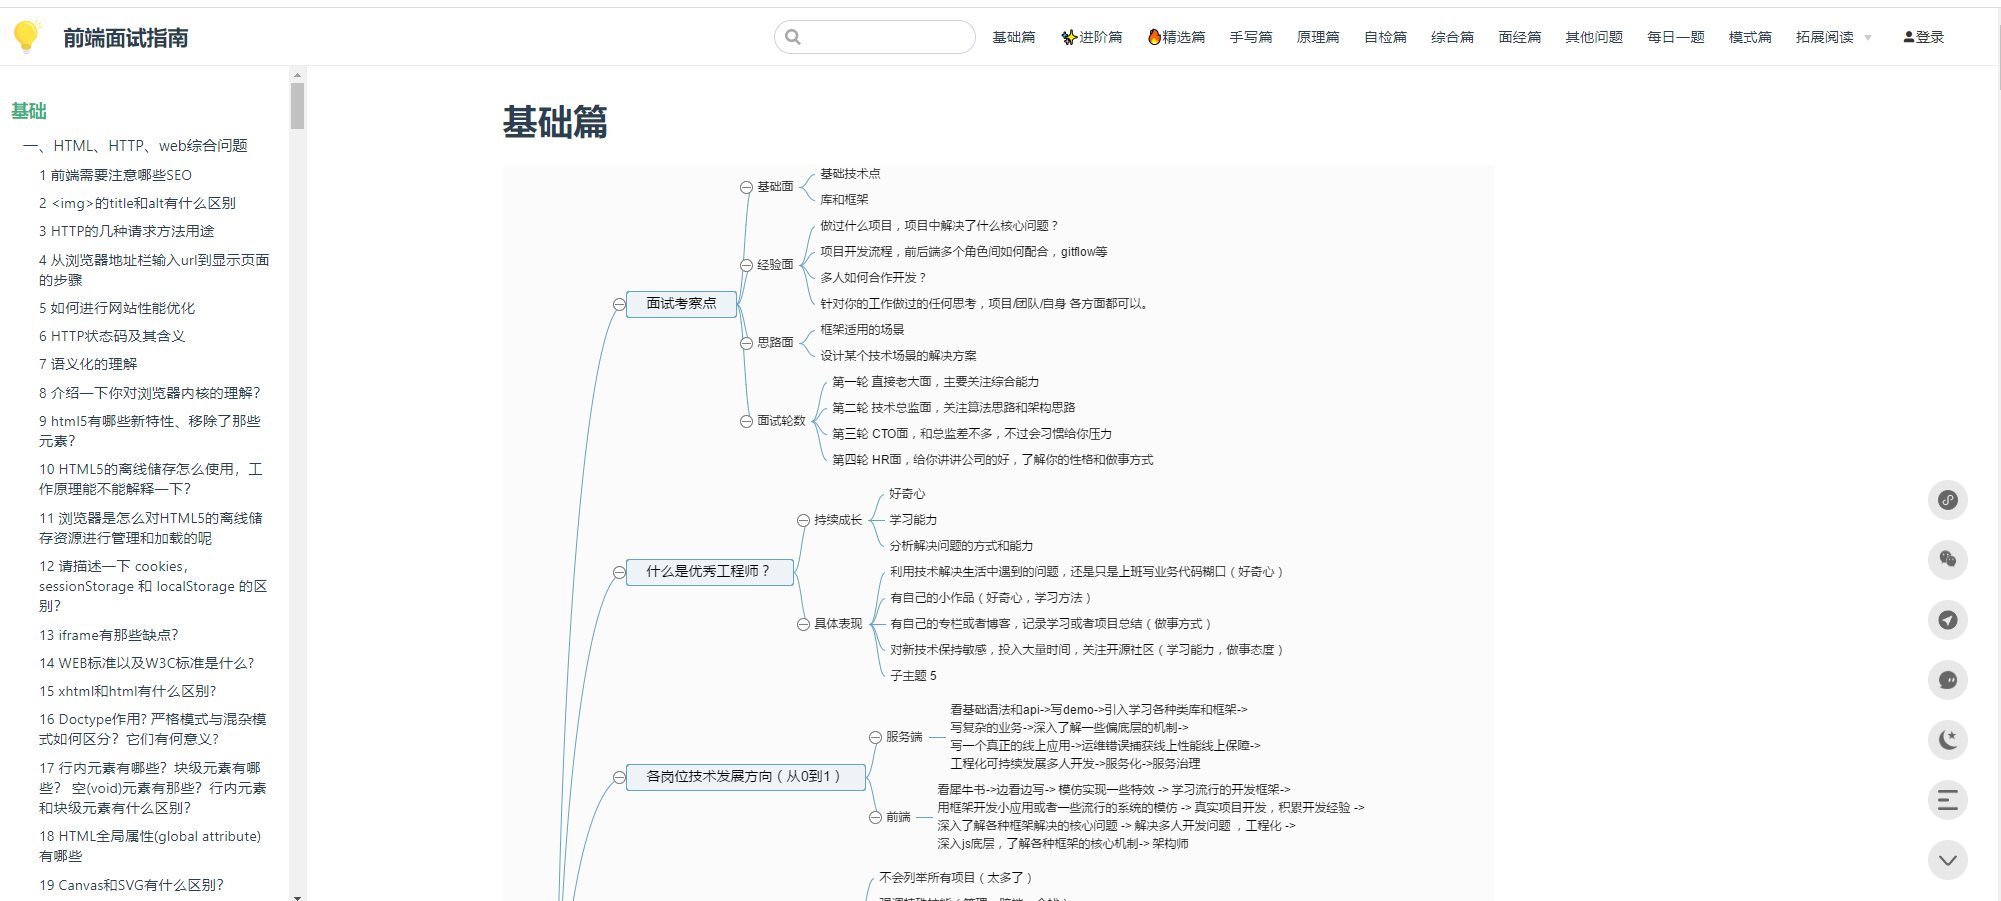Open sidebar item 9 html5有哪些新特性
The width and height of the screenshot is (2001, 901).
(150, 431)
